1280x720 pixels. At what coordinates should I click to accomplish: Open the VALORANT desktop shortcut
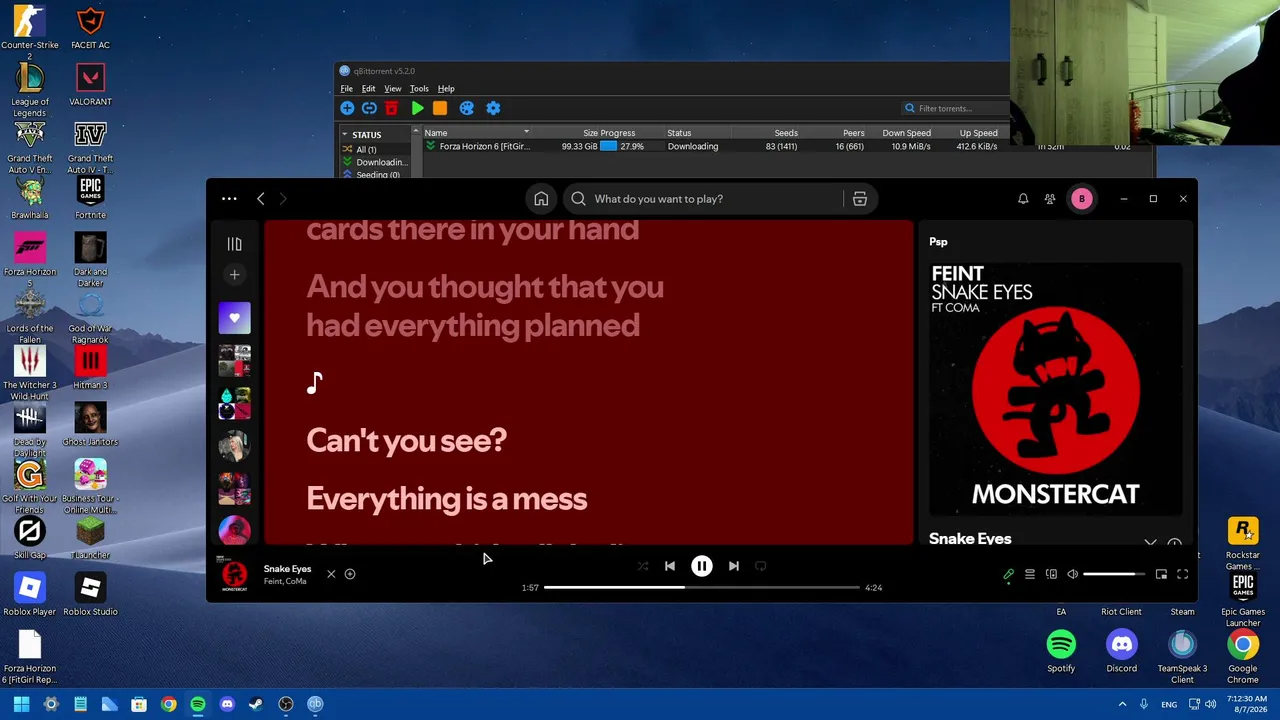pyautogui.click(x=90, y=84)
